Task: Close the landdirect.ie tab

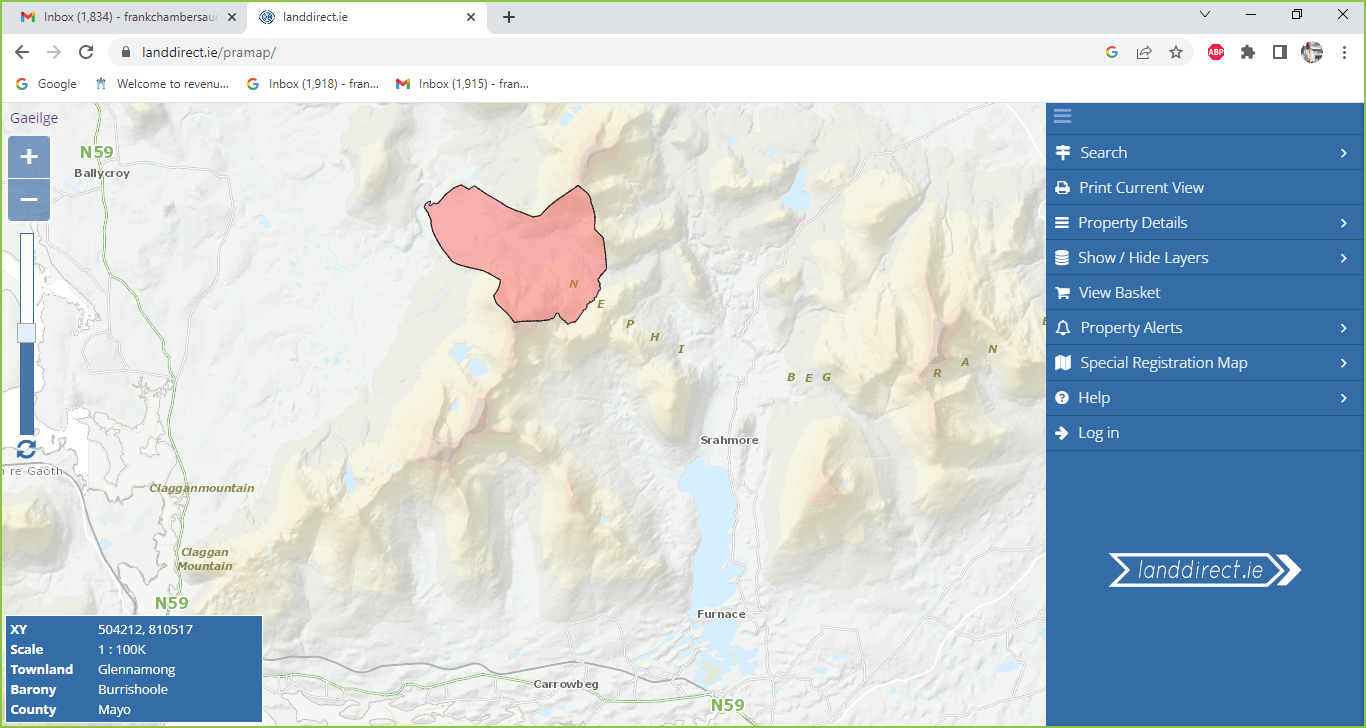Action: 471,17
